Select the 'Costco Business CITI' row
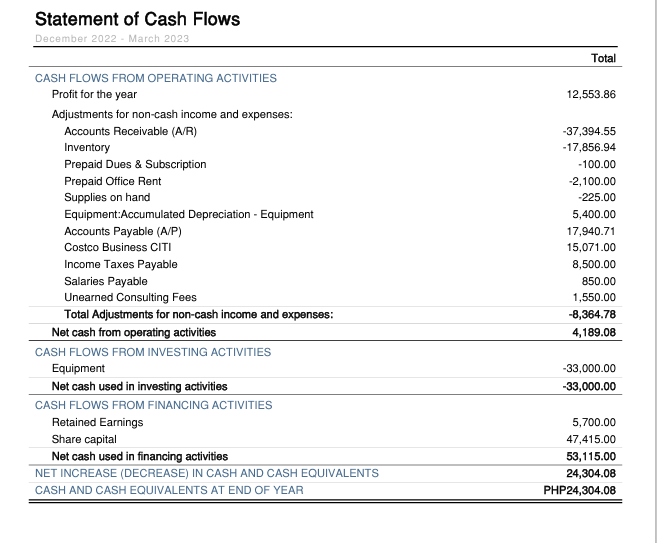The image size is (657, 543). [x=118, y=247]
